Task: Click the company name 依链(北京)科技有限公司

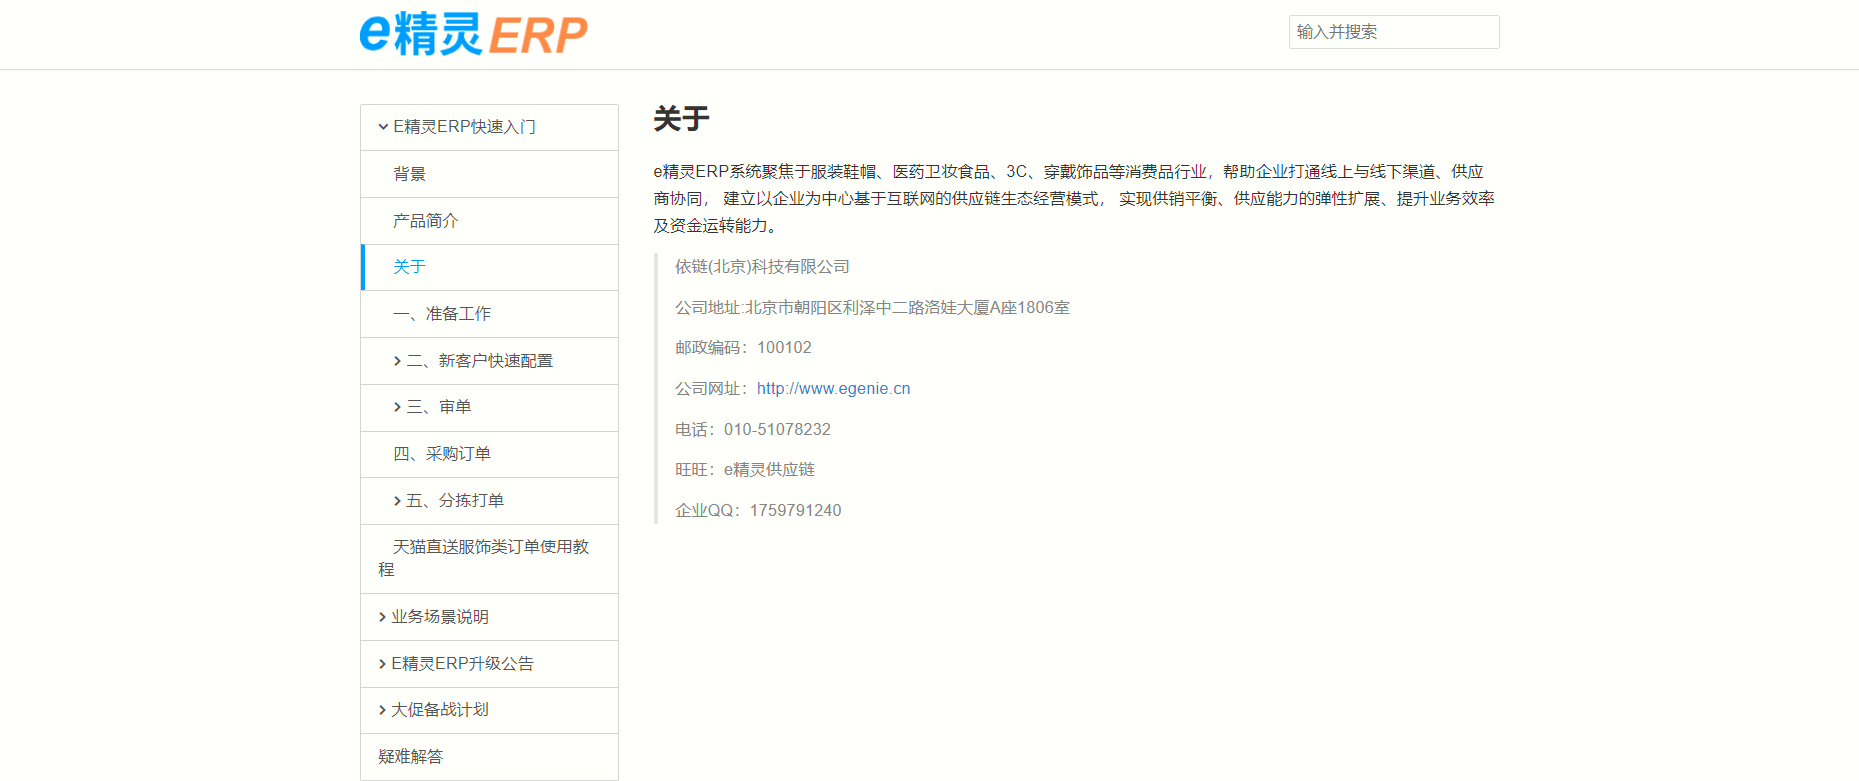Action: (x=762, y=267)
